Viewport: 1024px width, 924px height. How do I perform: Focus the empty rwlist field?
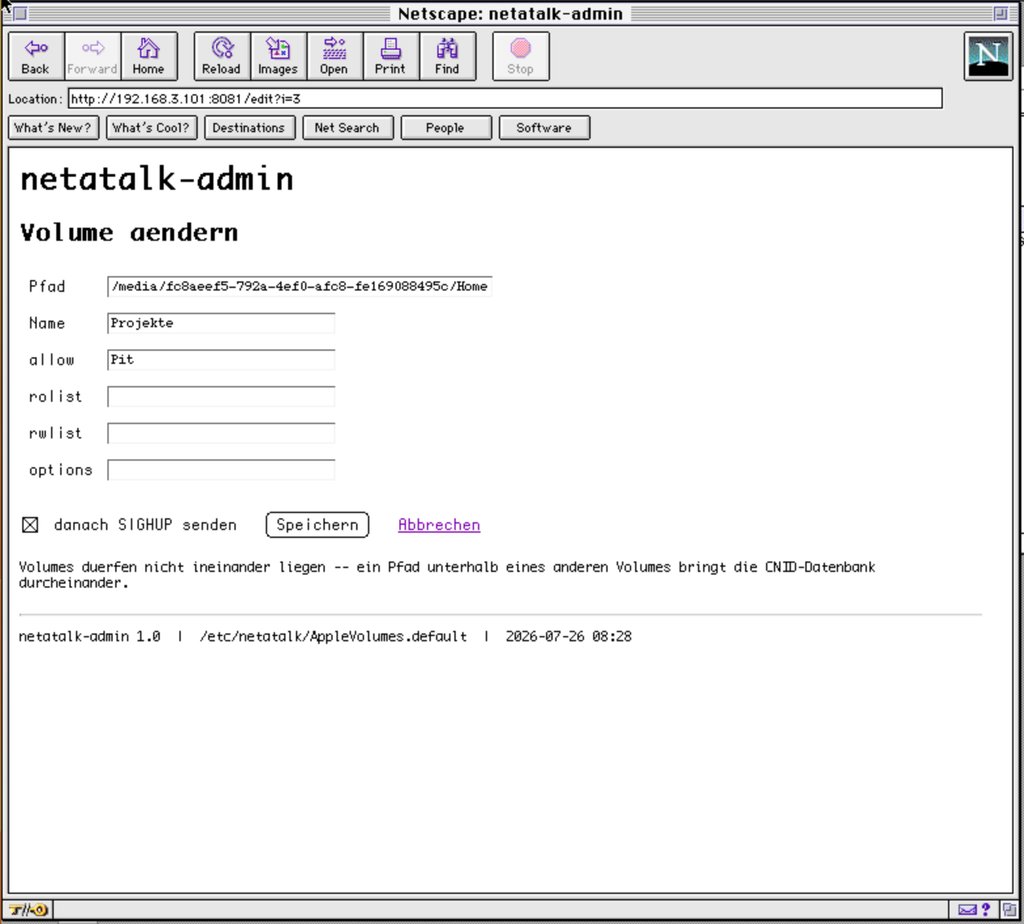(x=221, y=433)
